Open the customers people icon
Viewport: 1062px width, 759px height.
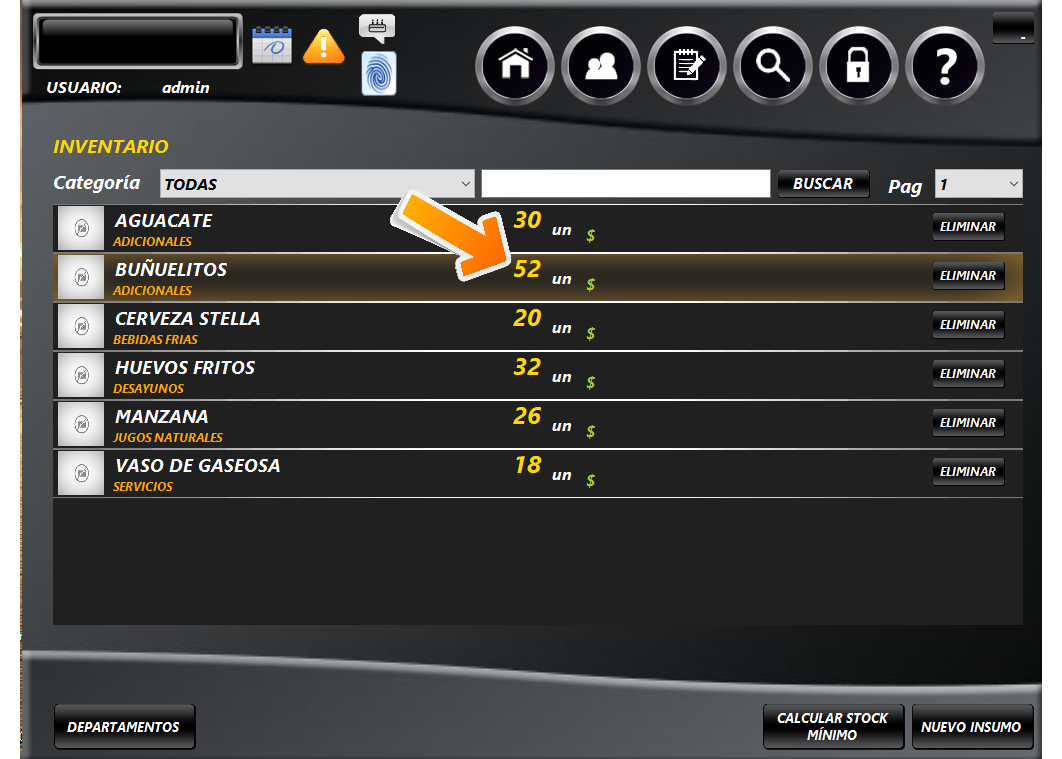tap(601, 66)
